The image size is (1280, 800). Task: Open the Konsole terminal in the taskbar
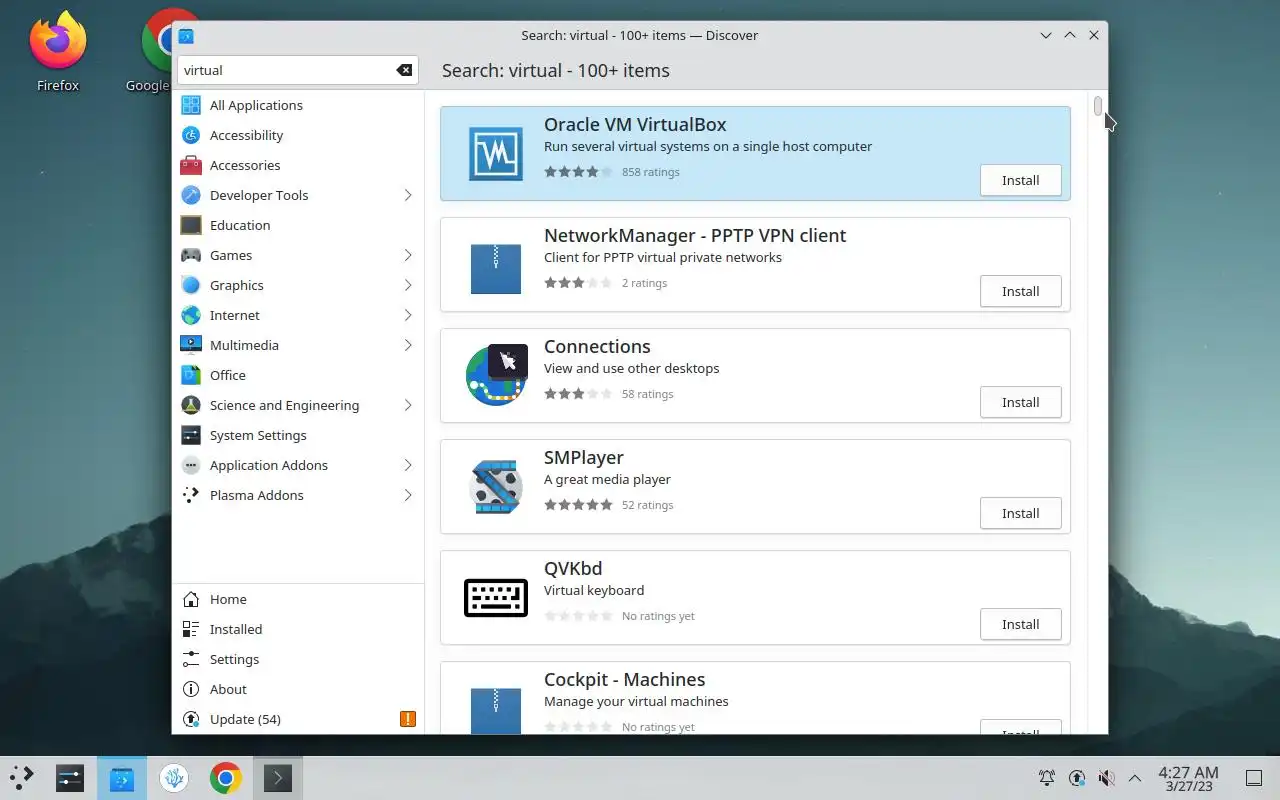point(278,778)
